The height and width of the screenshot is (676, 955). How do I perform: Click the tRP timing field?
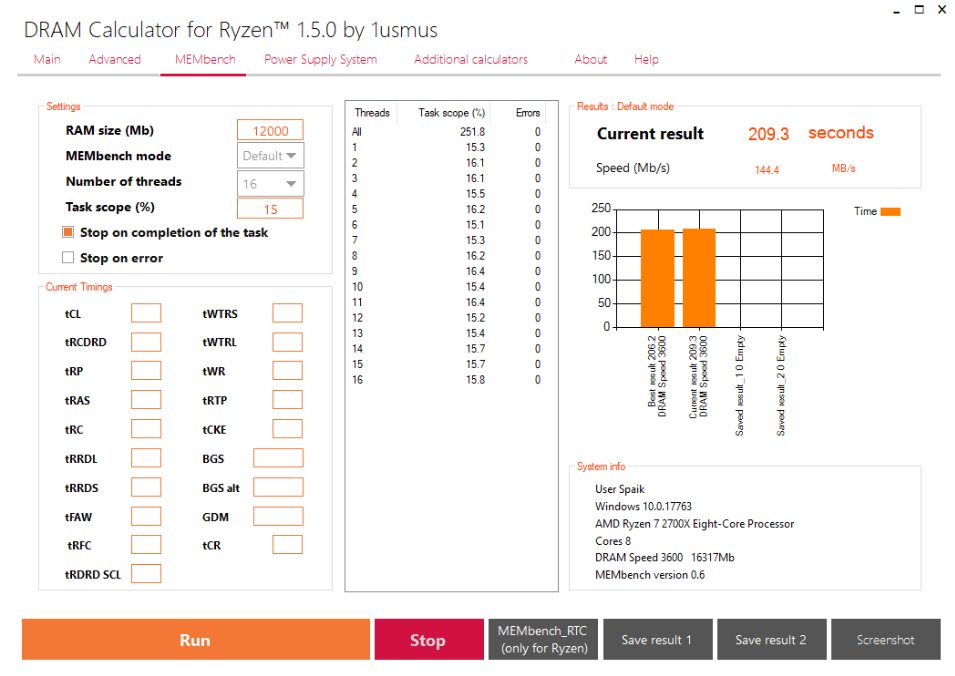click(146, 371)
